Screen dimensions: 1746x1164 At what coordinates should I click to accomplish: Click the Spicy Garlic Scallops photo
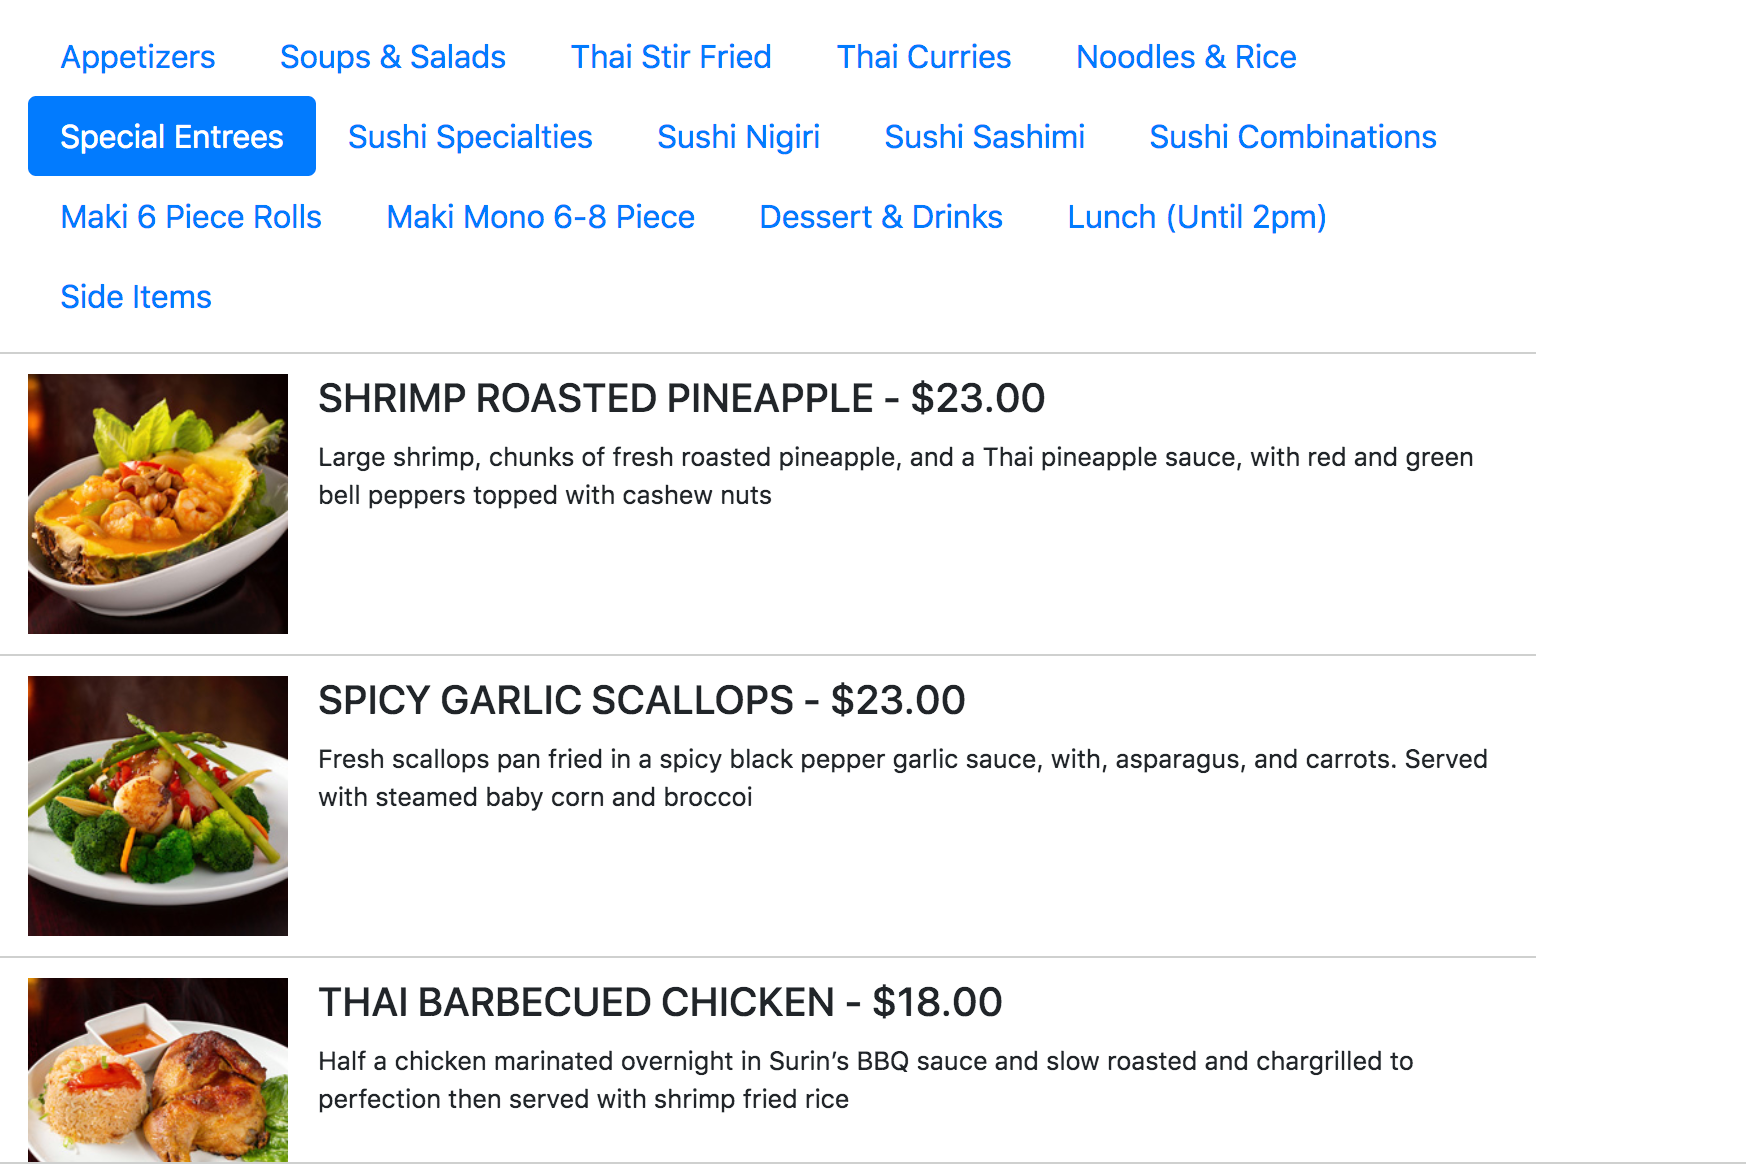click(158, 806)
